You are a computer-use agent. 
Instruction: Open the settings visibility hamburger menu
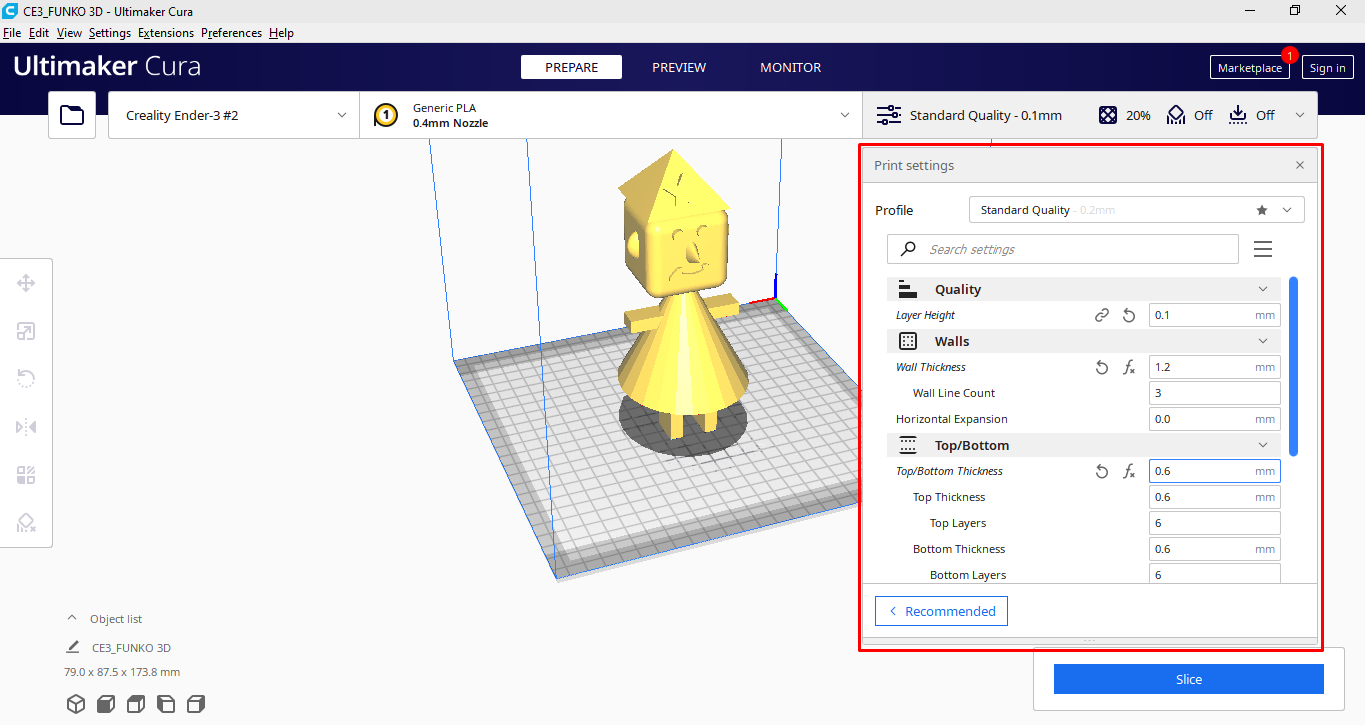pos(1263,249)
